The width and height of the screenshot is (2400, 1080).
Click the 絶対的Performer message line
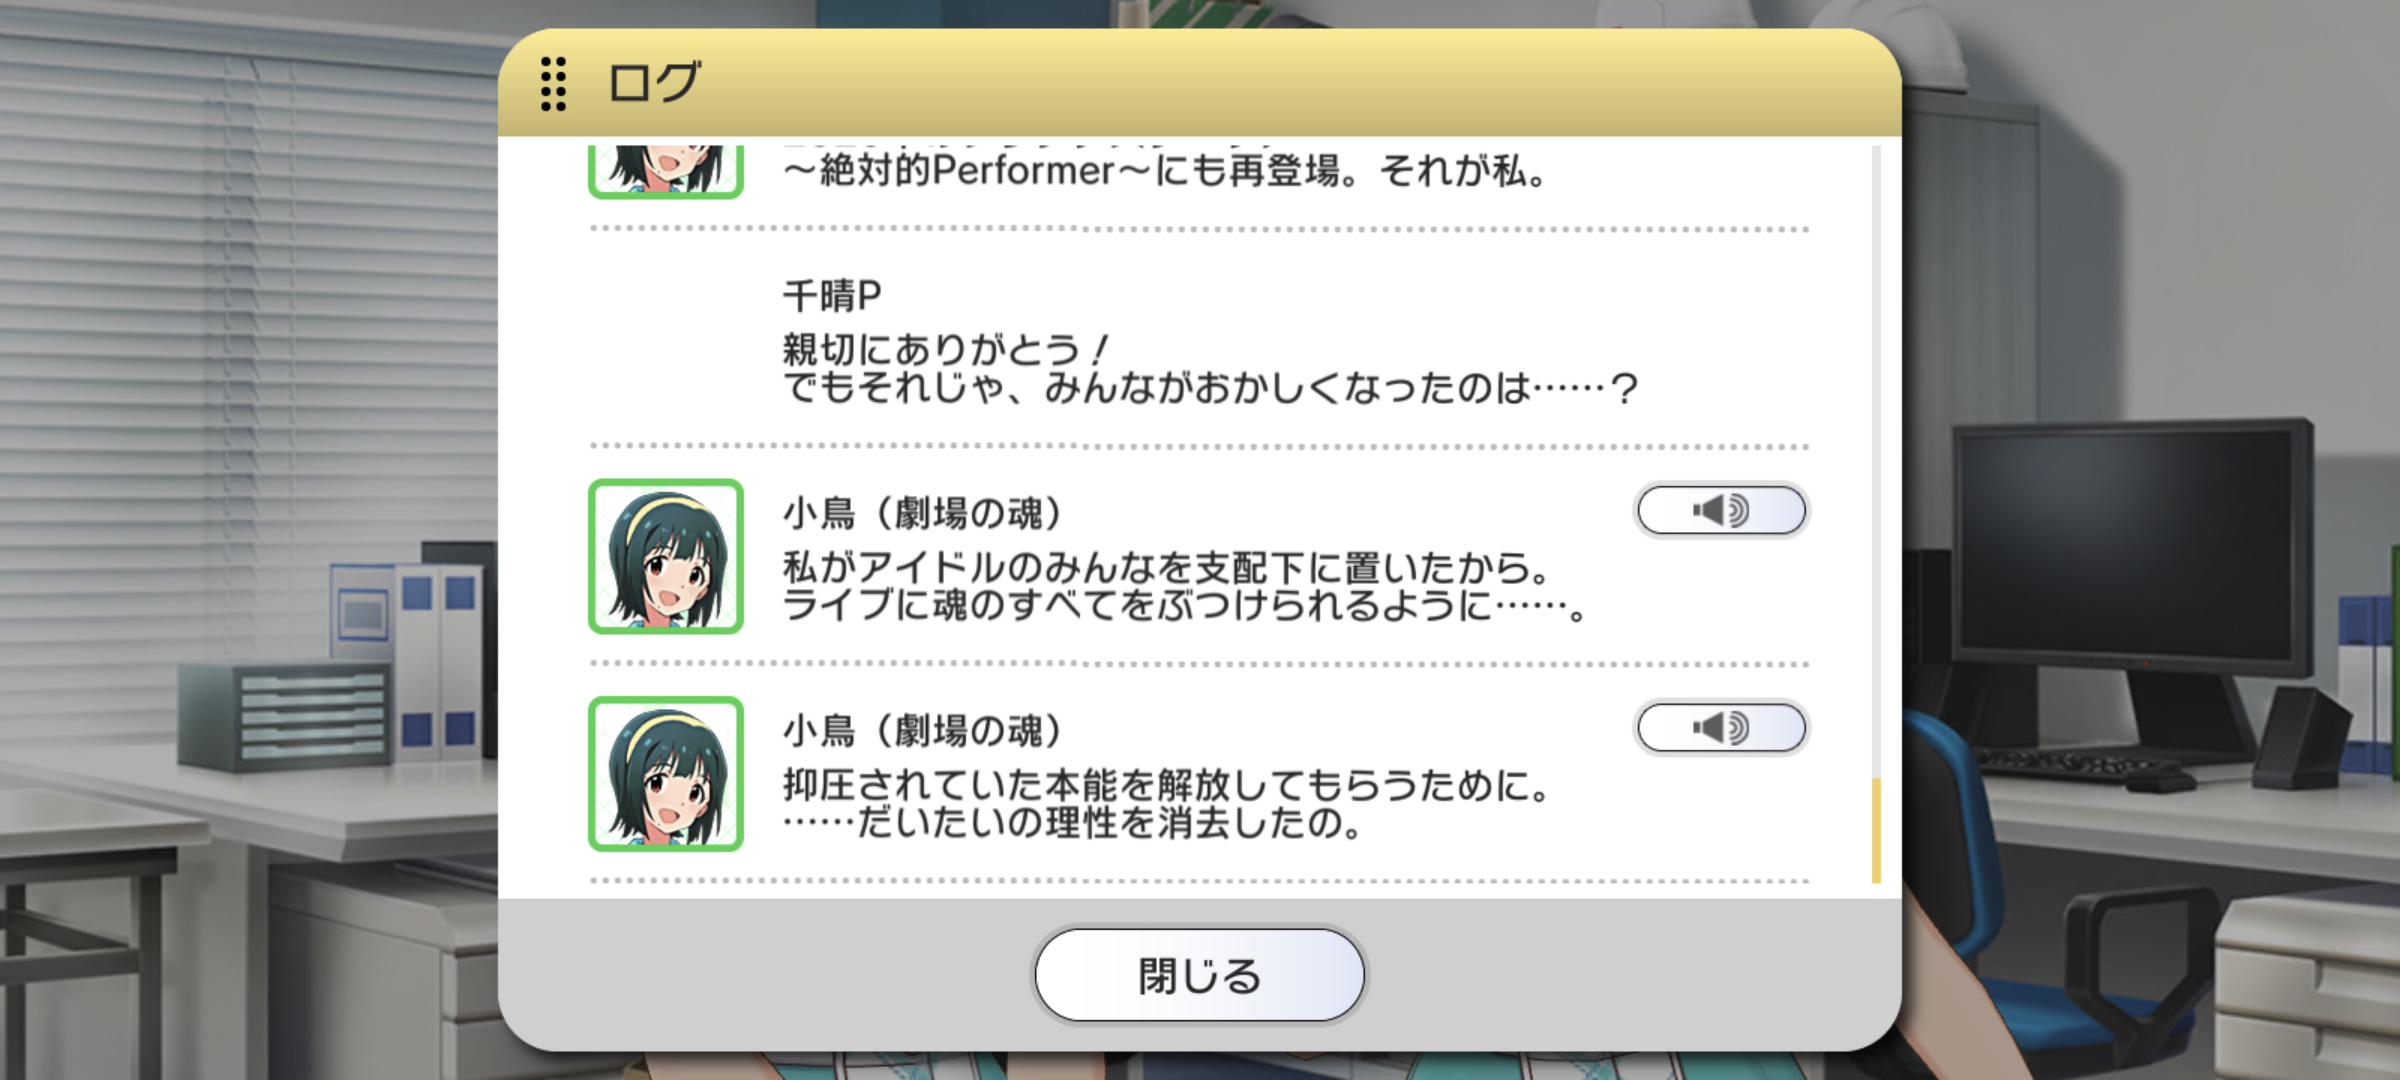pyautogui.click(x=1165, y=171)
